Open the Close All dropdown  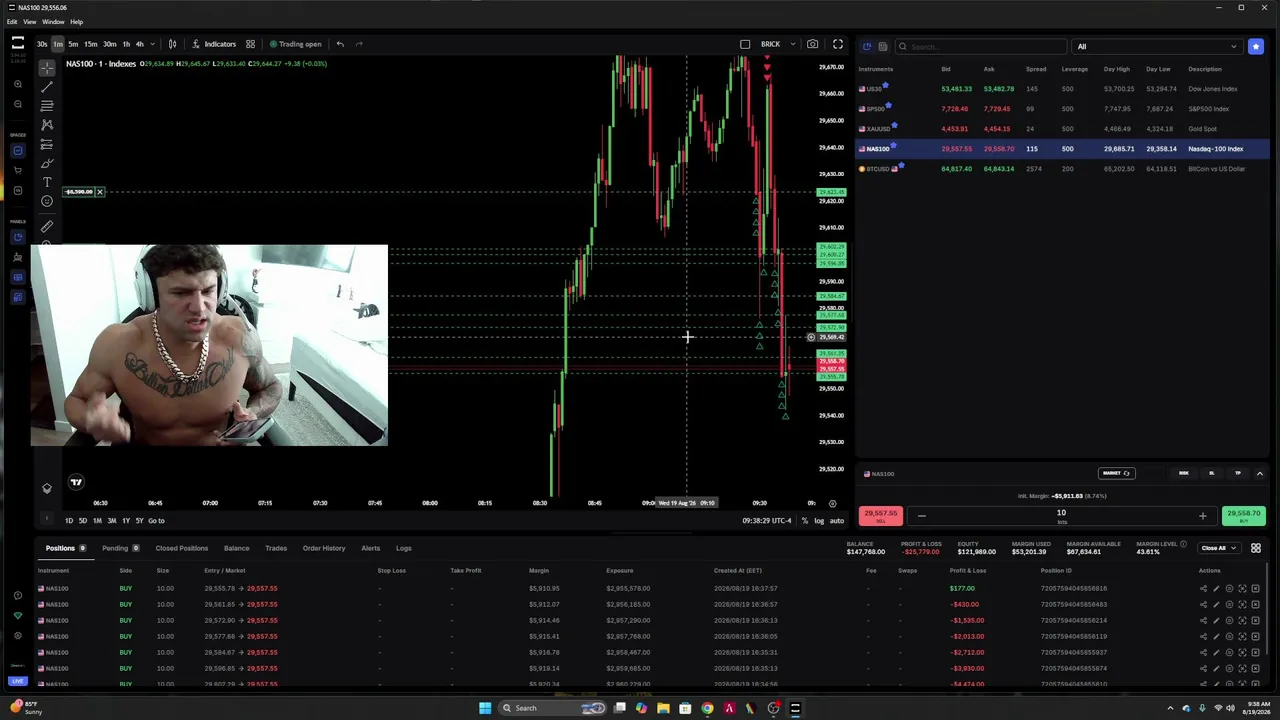(x=1219, y=548)
